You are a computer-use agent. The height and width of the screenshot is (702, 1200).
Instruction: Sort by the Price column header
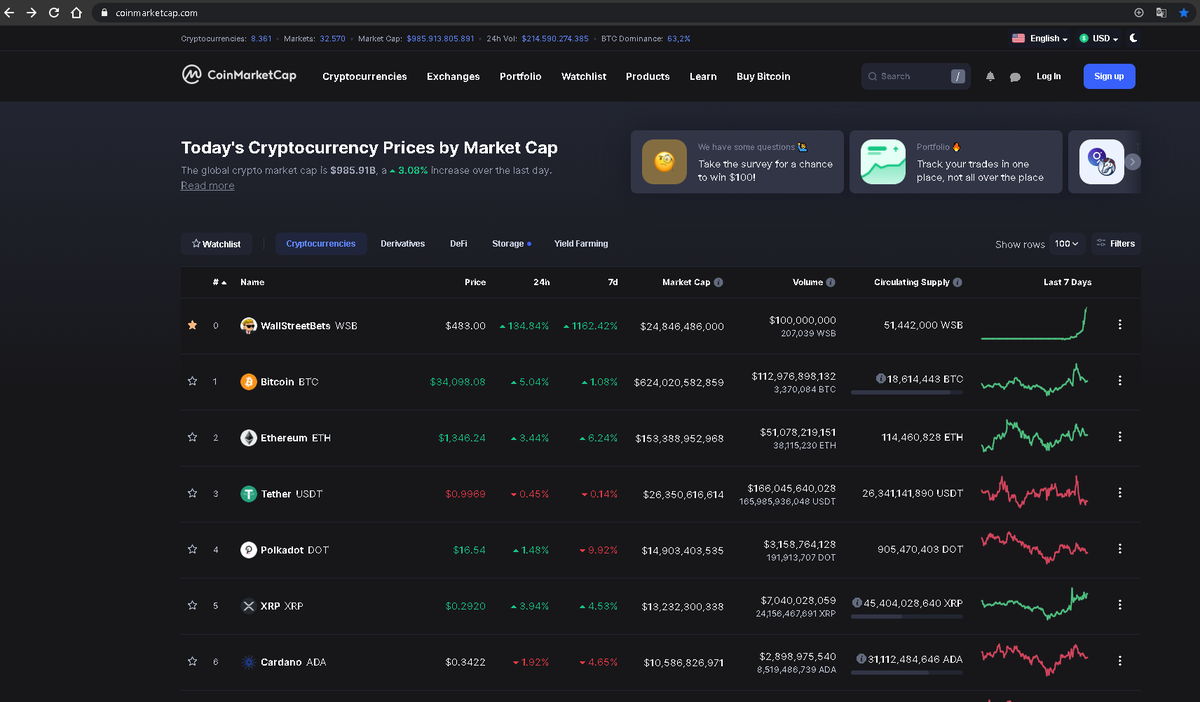tap(475, 282)
